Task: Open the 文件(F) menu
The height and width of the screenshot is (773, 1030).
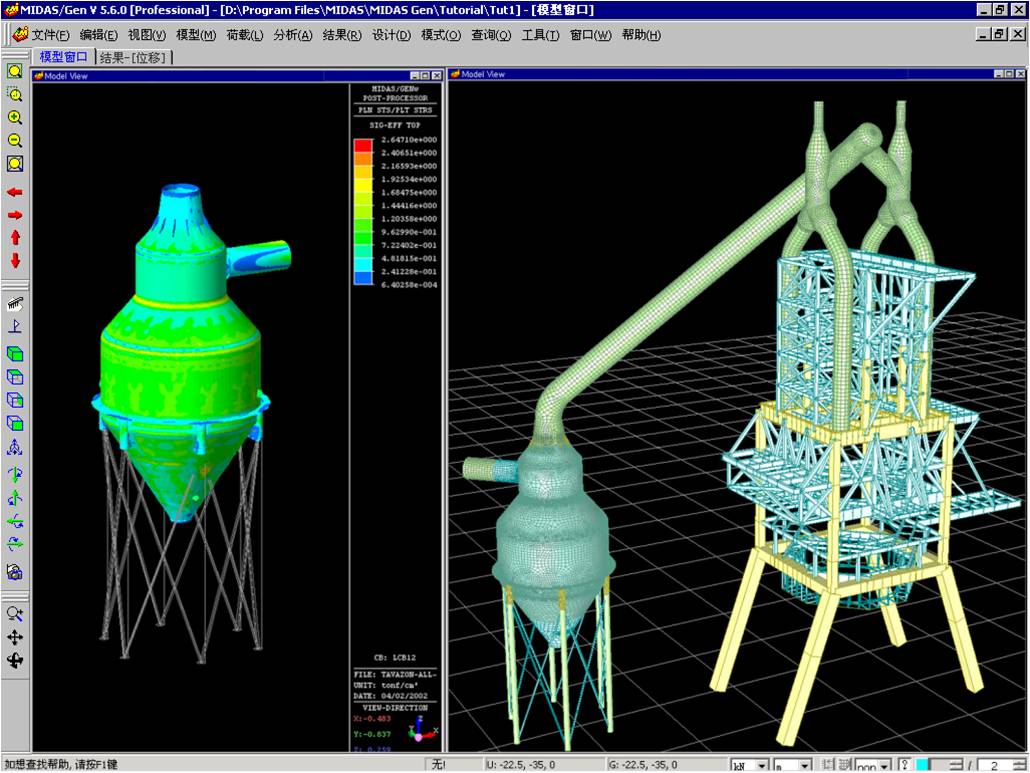Action: [51, 35]
